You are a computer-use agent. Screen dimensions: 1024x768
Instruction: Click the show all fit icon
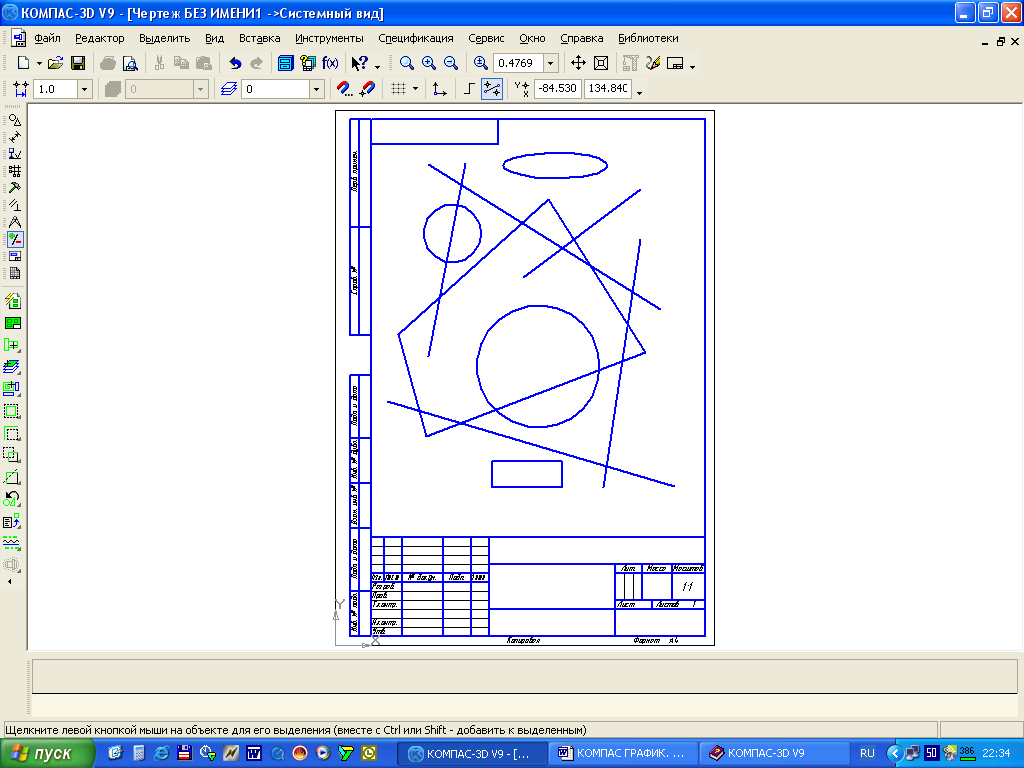click(x=601, y=63)
